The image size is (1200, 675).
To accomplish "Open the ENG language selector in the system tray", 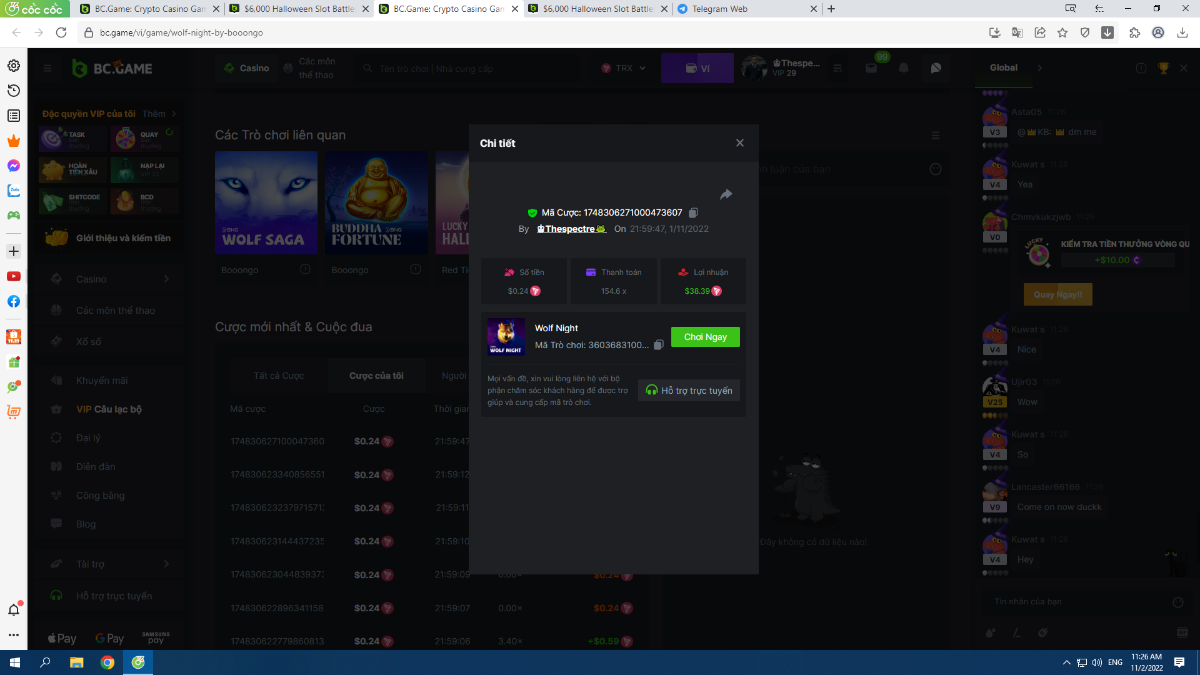I will point(1114,662).
